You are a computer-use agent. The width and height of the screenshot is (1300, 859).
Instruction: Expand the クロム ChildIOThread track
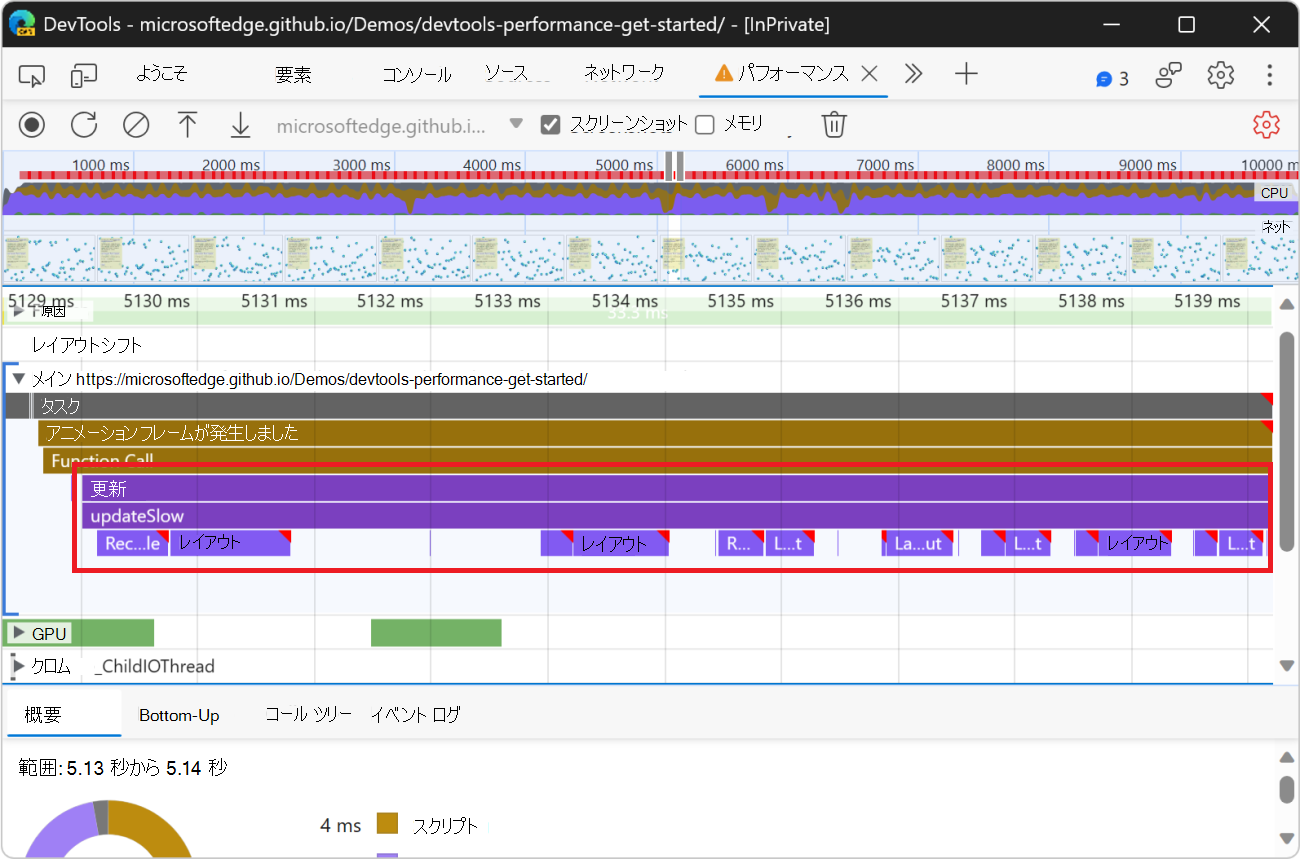(x=18, y=666)
